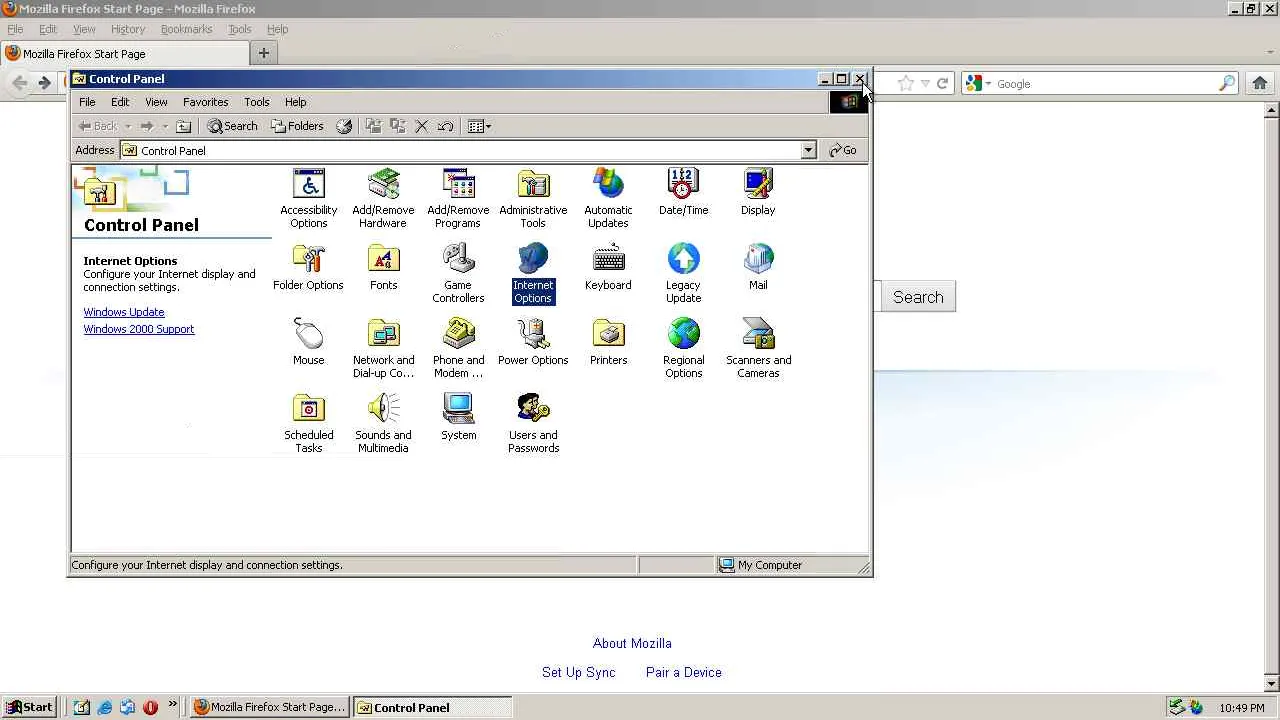Open the About Mozilla link

(x=632, y=643)
